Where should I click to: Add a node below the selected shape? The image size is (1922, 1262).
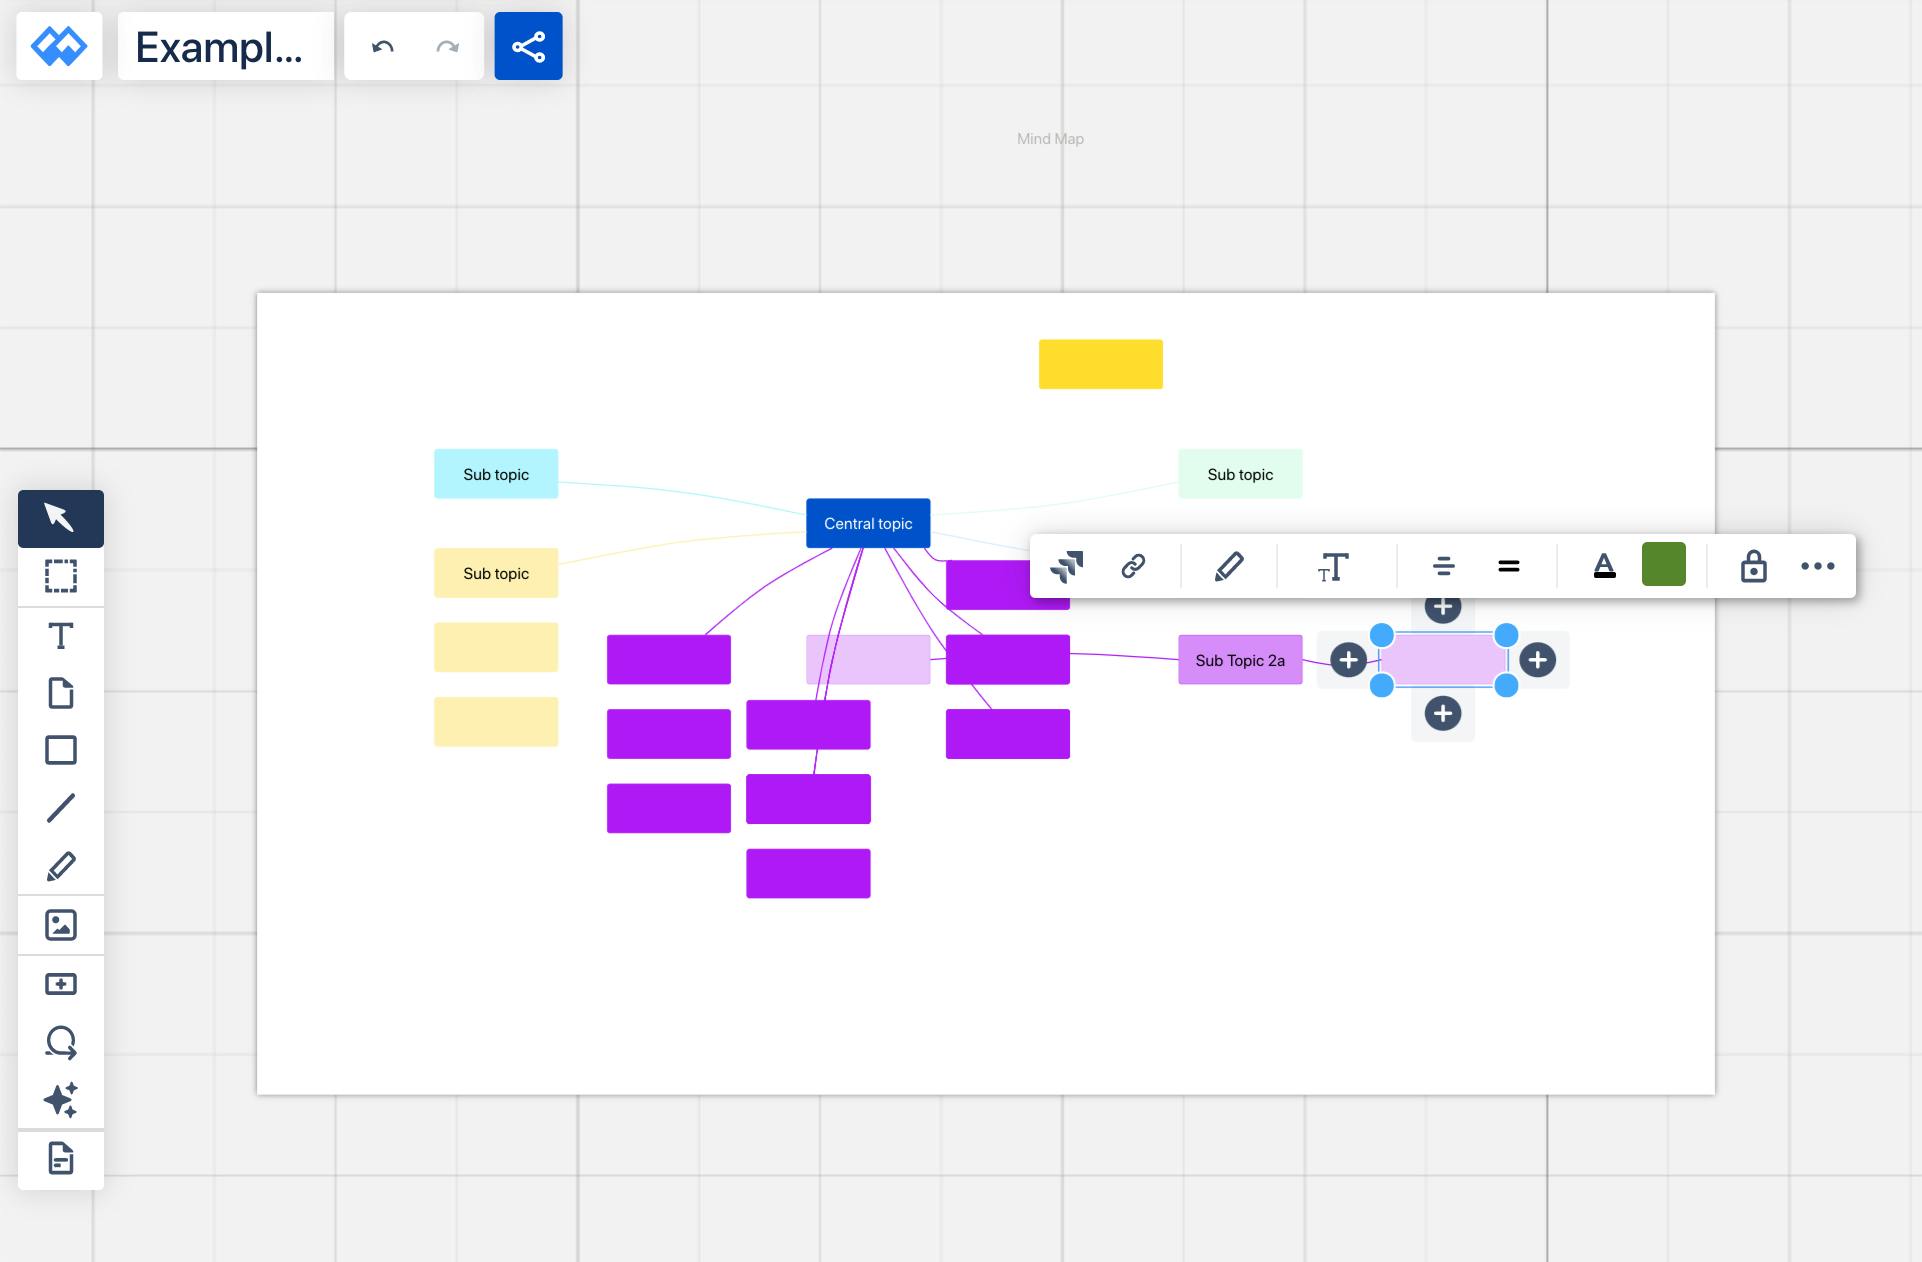click(1443, 713)
